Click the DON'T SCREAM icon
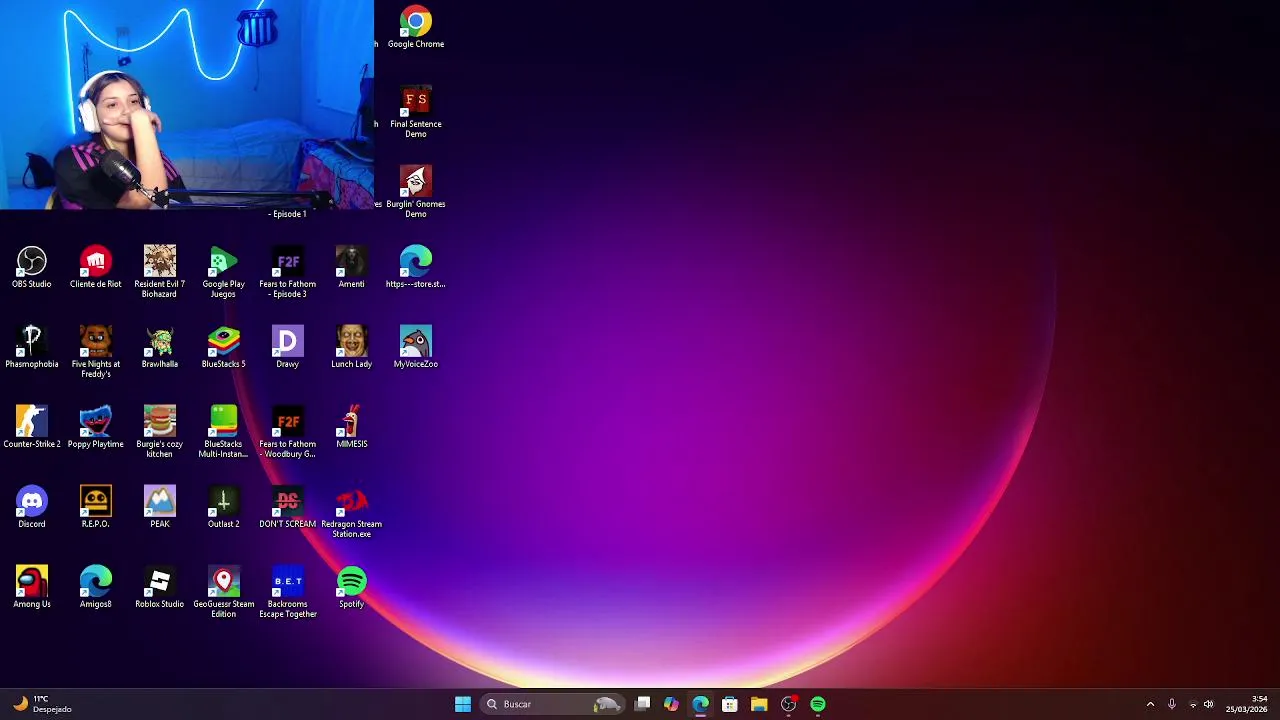 tap(288, 507)
